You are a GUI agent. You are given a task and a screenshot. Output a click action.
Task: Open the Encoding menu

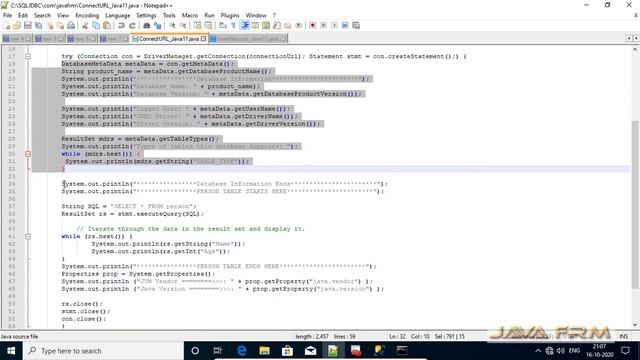[87, 15]
